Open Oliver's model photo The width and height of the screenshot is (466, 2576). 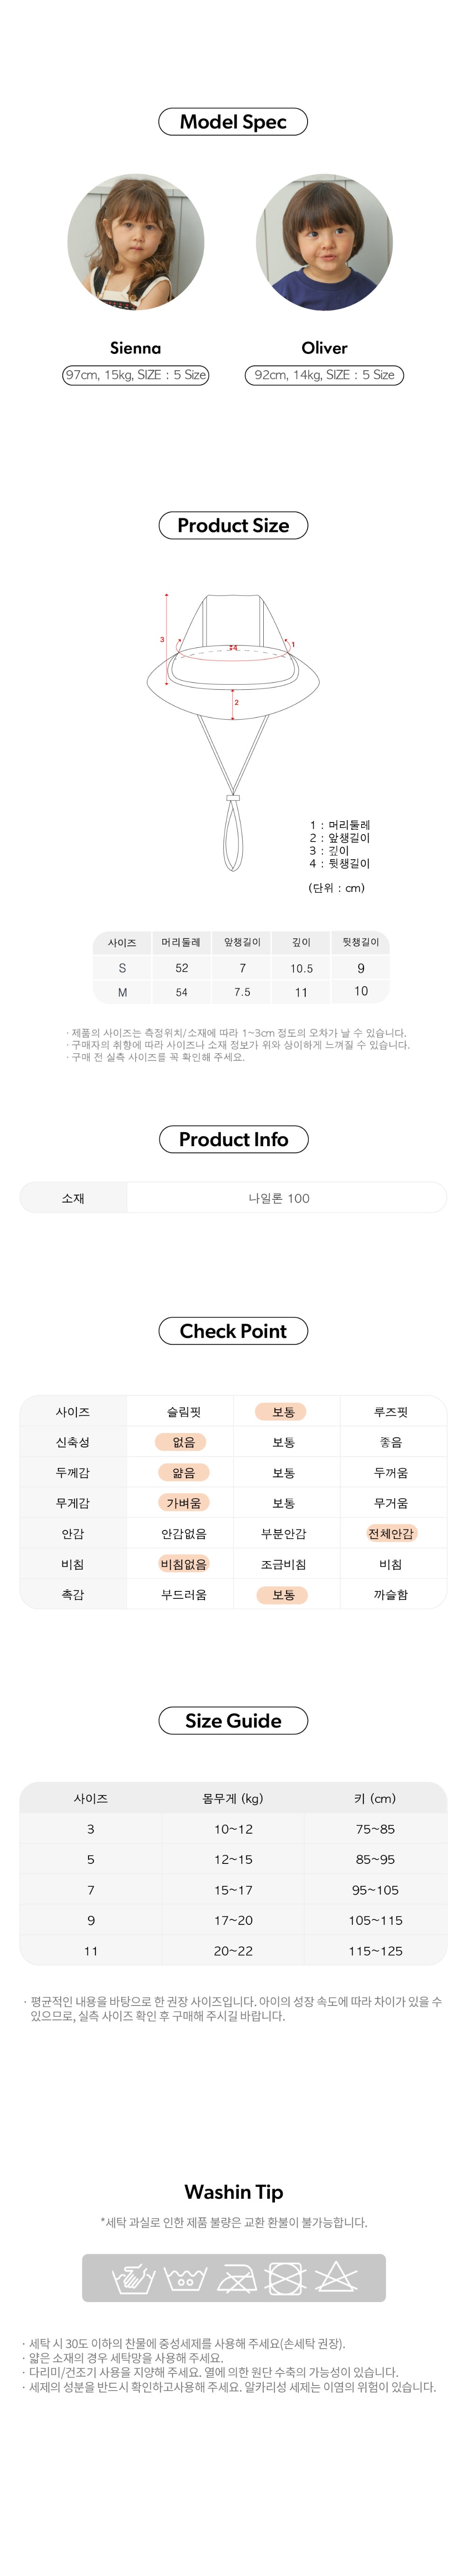point(324,243)
